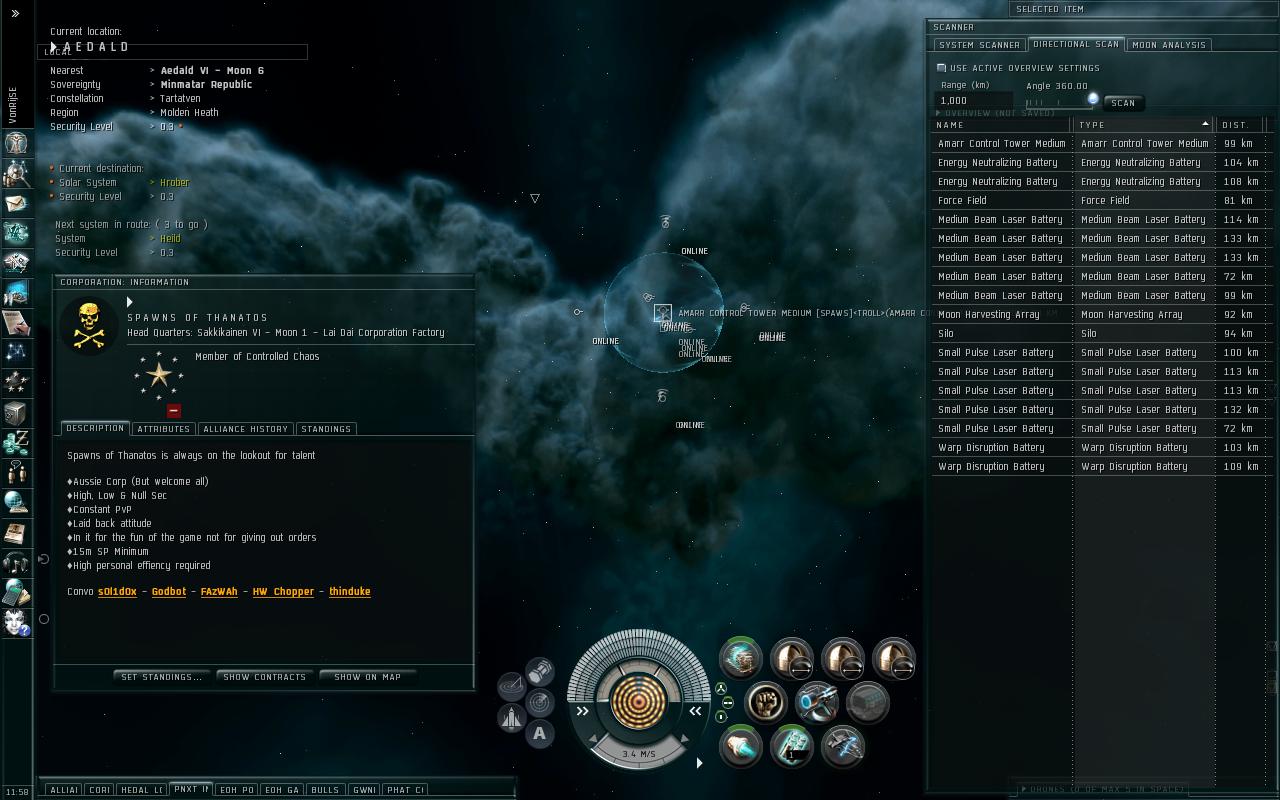Screen dimensions: 1280x800
Task: Open the Godbot character link
Action: click(169, 592)
